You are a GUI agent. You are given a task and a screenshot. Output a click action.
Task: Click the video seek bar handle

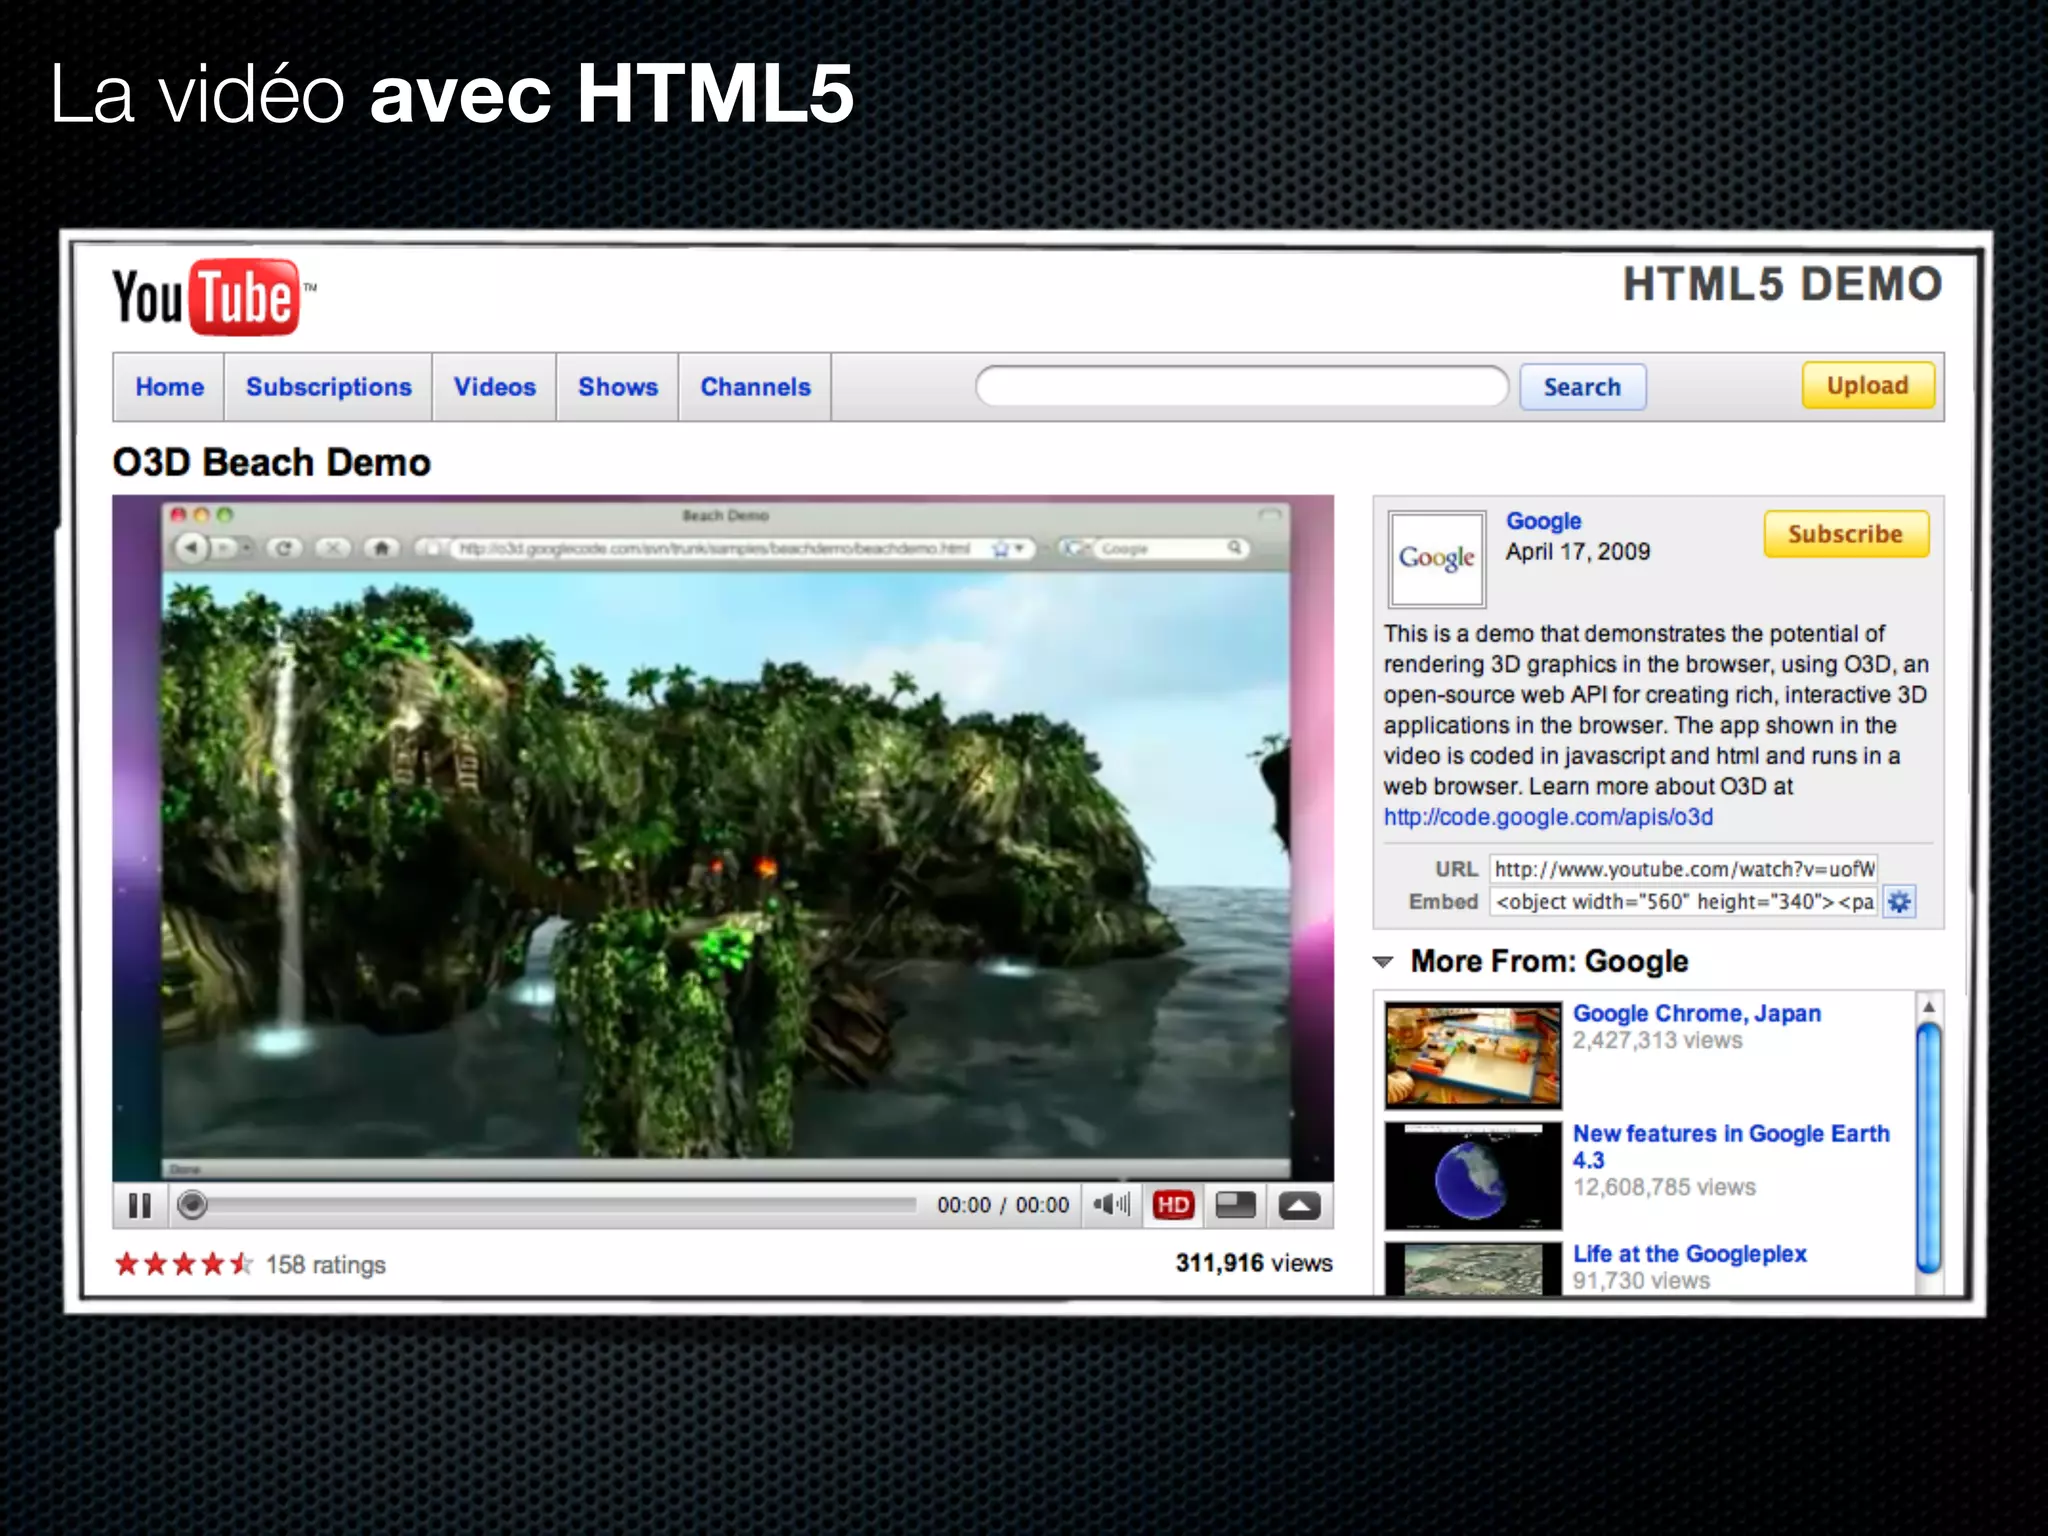[192, 1205]
